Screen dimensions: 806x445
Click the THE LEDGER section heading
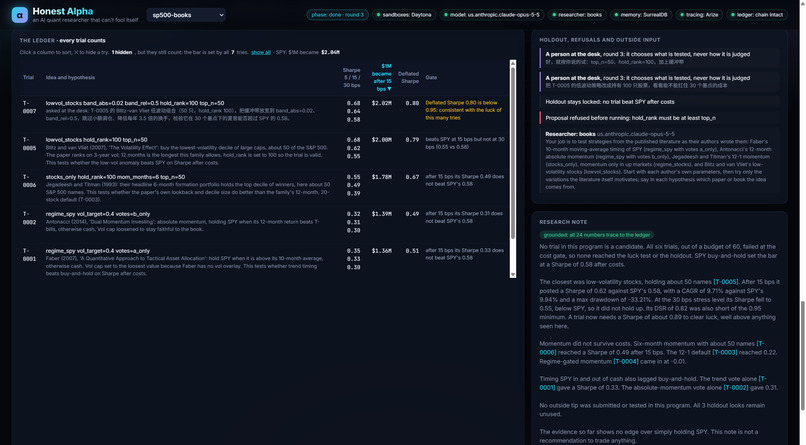(x=37, y=41)
